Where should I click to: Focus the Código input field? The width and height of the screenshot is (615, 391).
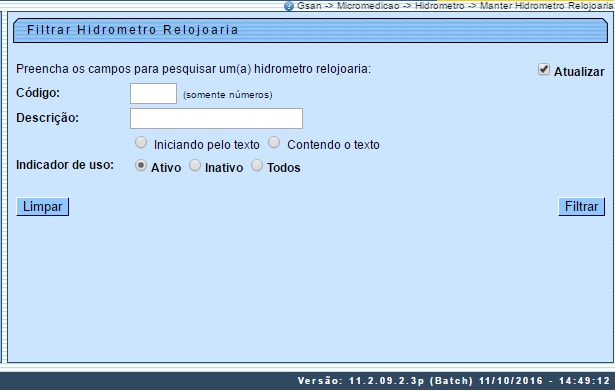(153, 94)
